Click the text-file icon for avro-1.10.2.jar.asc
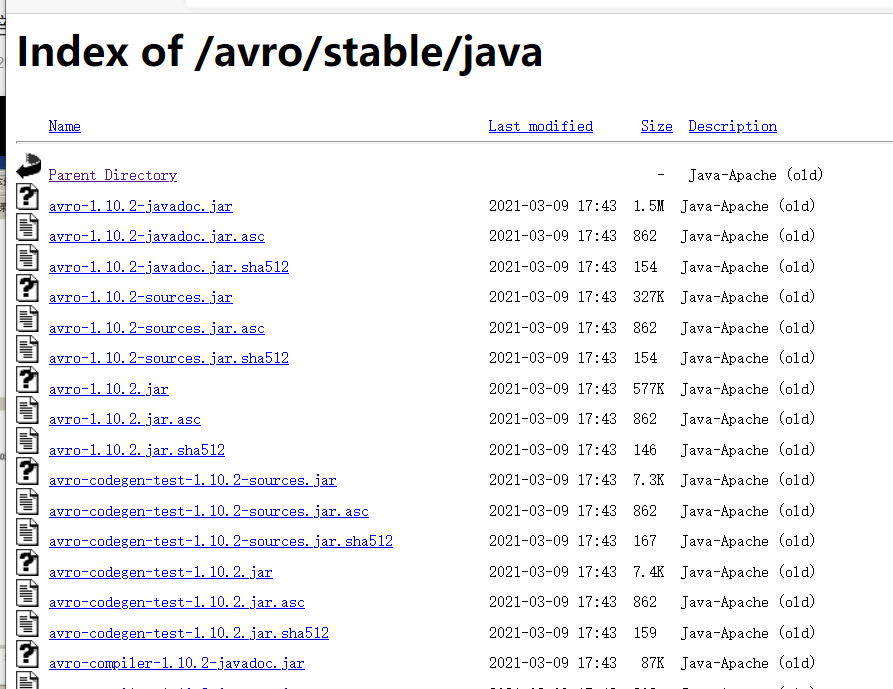 click(x=27, y=410)
